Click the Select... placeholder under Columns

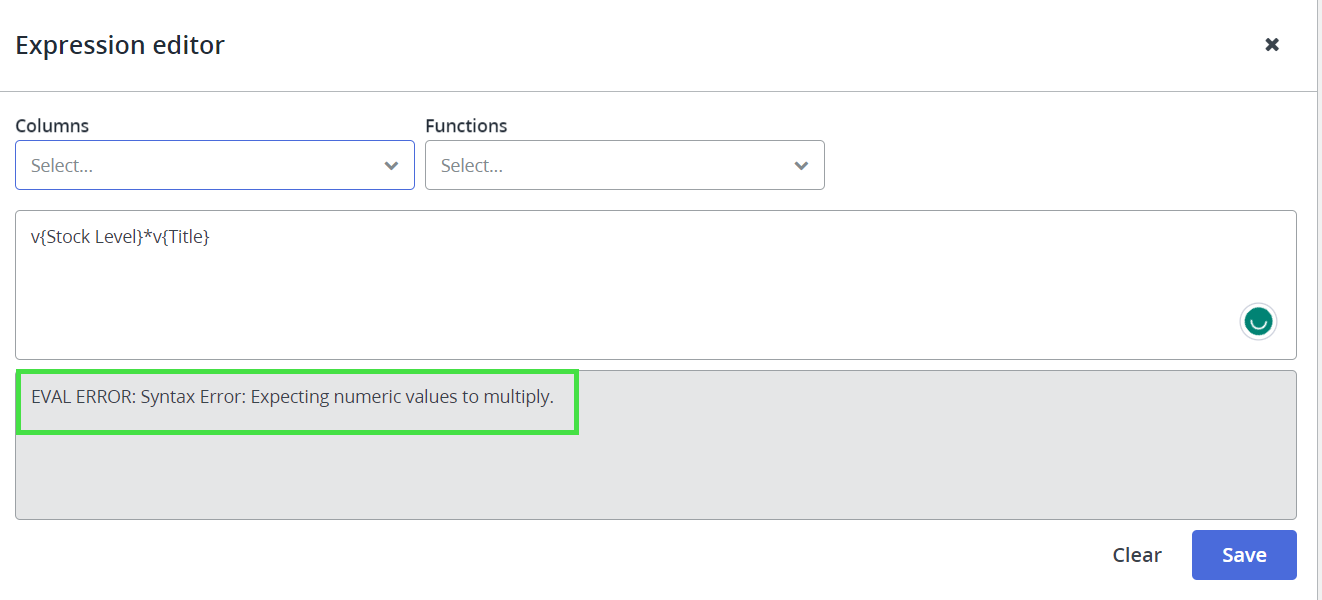click(62, 166)
